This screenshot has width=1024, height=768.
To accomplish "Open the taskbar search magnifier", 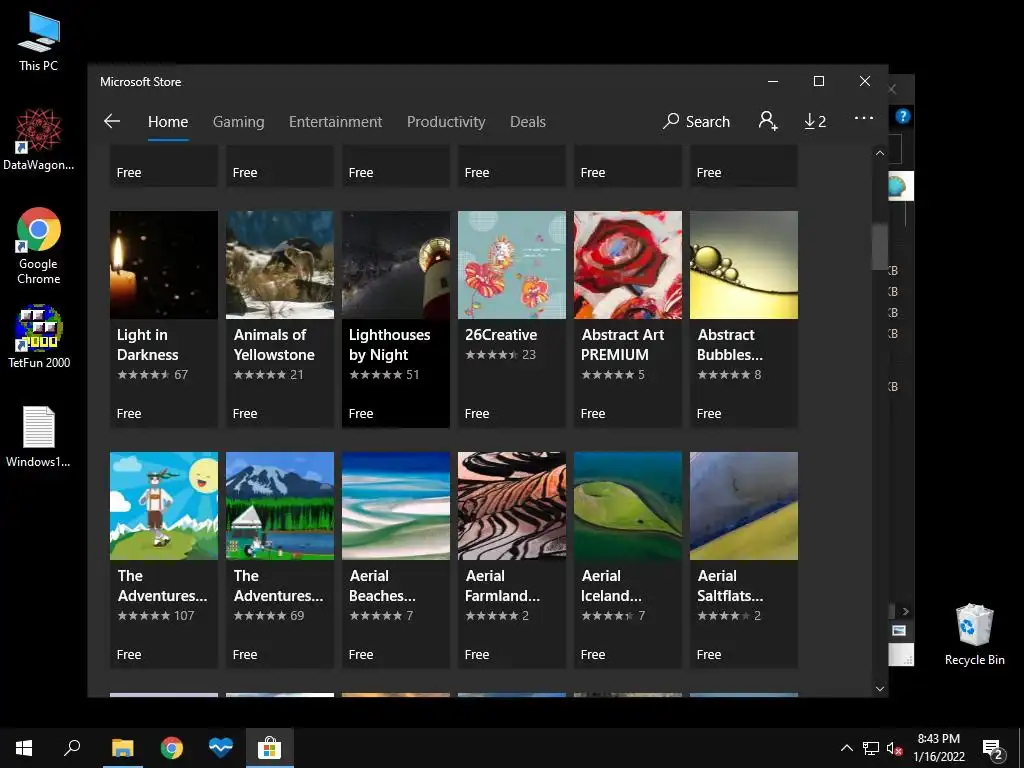I will (x=72, y=748).
